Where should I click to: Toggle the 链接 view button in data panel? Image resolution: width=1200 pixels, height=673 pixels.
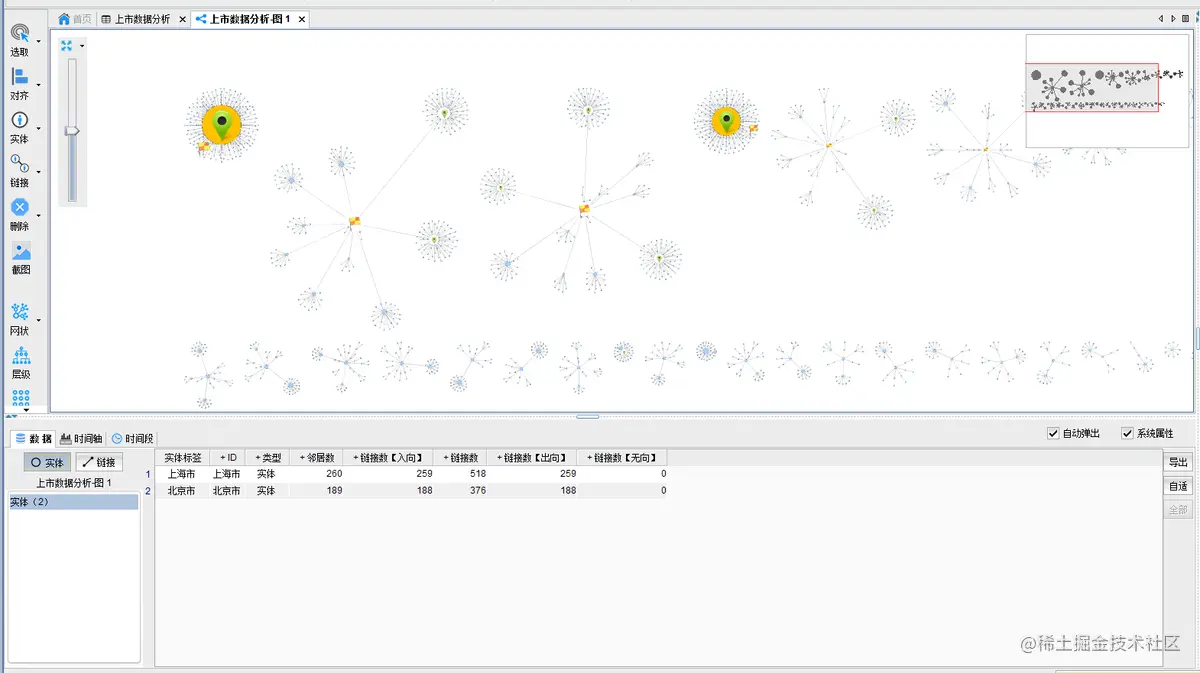click(99, 462)
